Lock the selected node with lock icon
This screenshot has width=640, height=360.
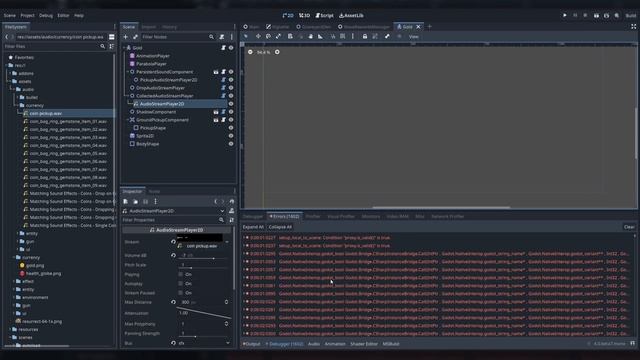[x=364, y=36]
